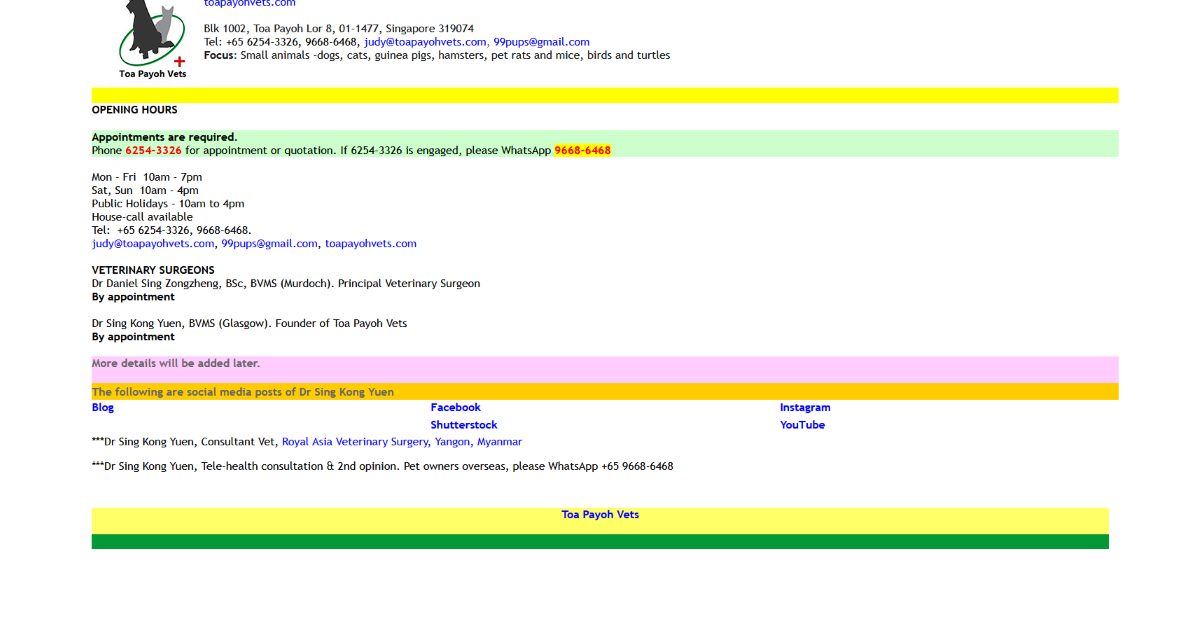Image resolution: width=1200 pixels, height=628 pixels.
Task: Click judy@toapayohvets.com email in header
Action: (x=425, y=42)
